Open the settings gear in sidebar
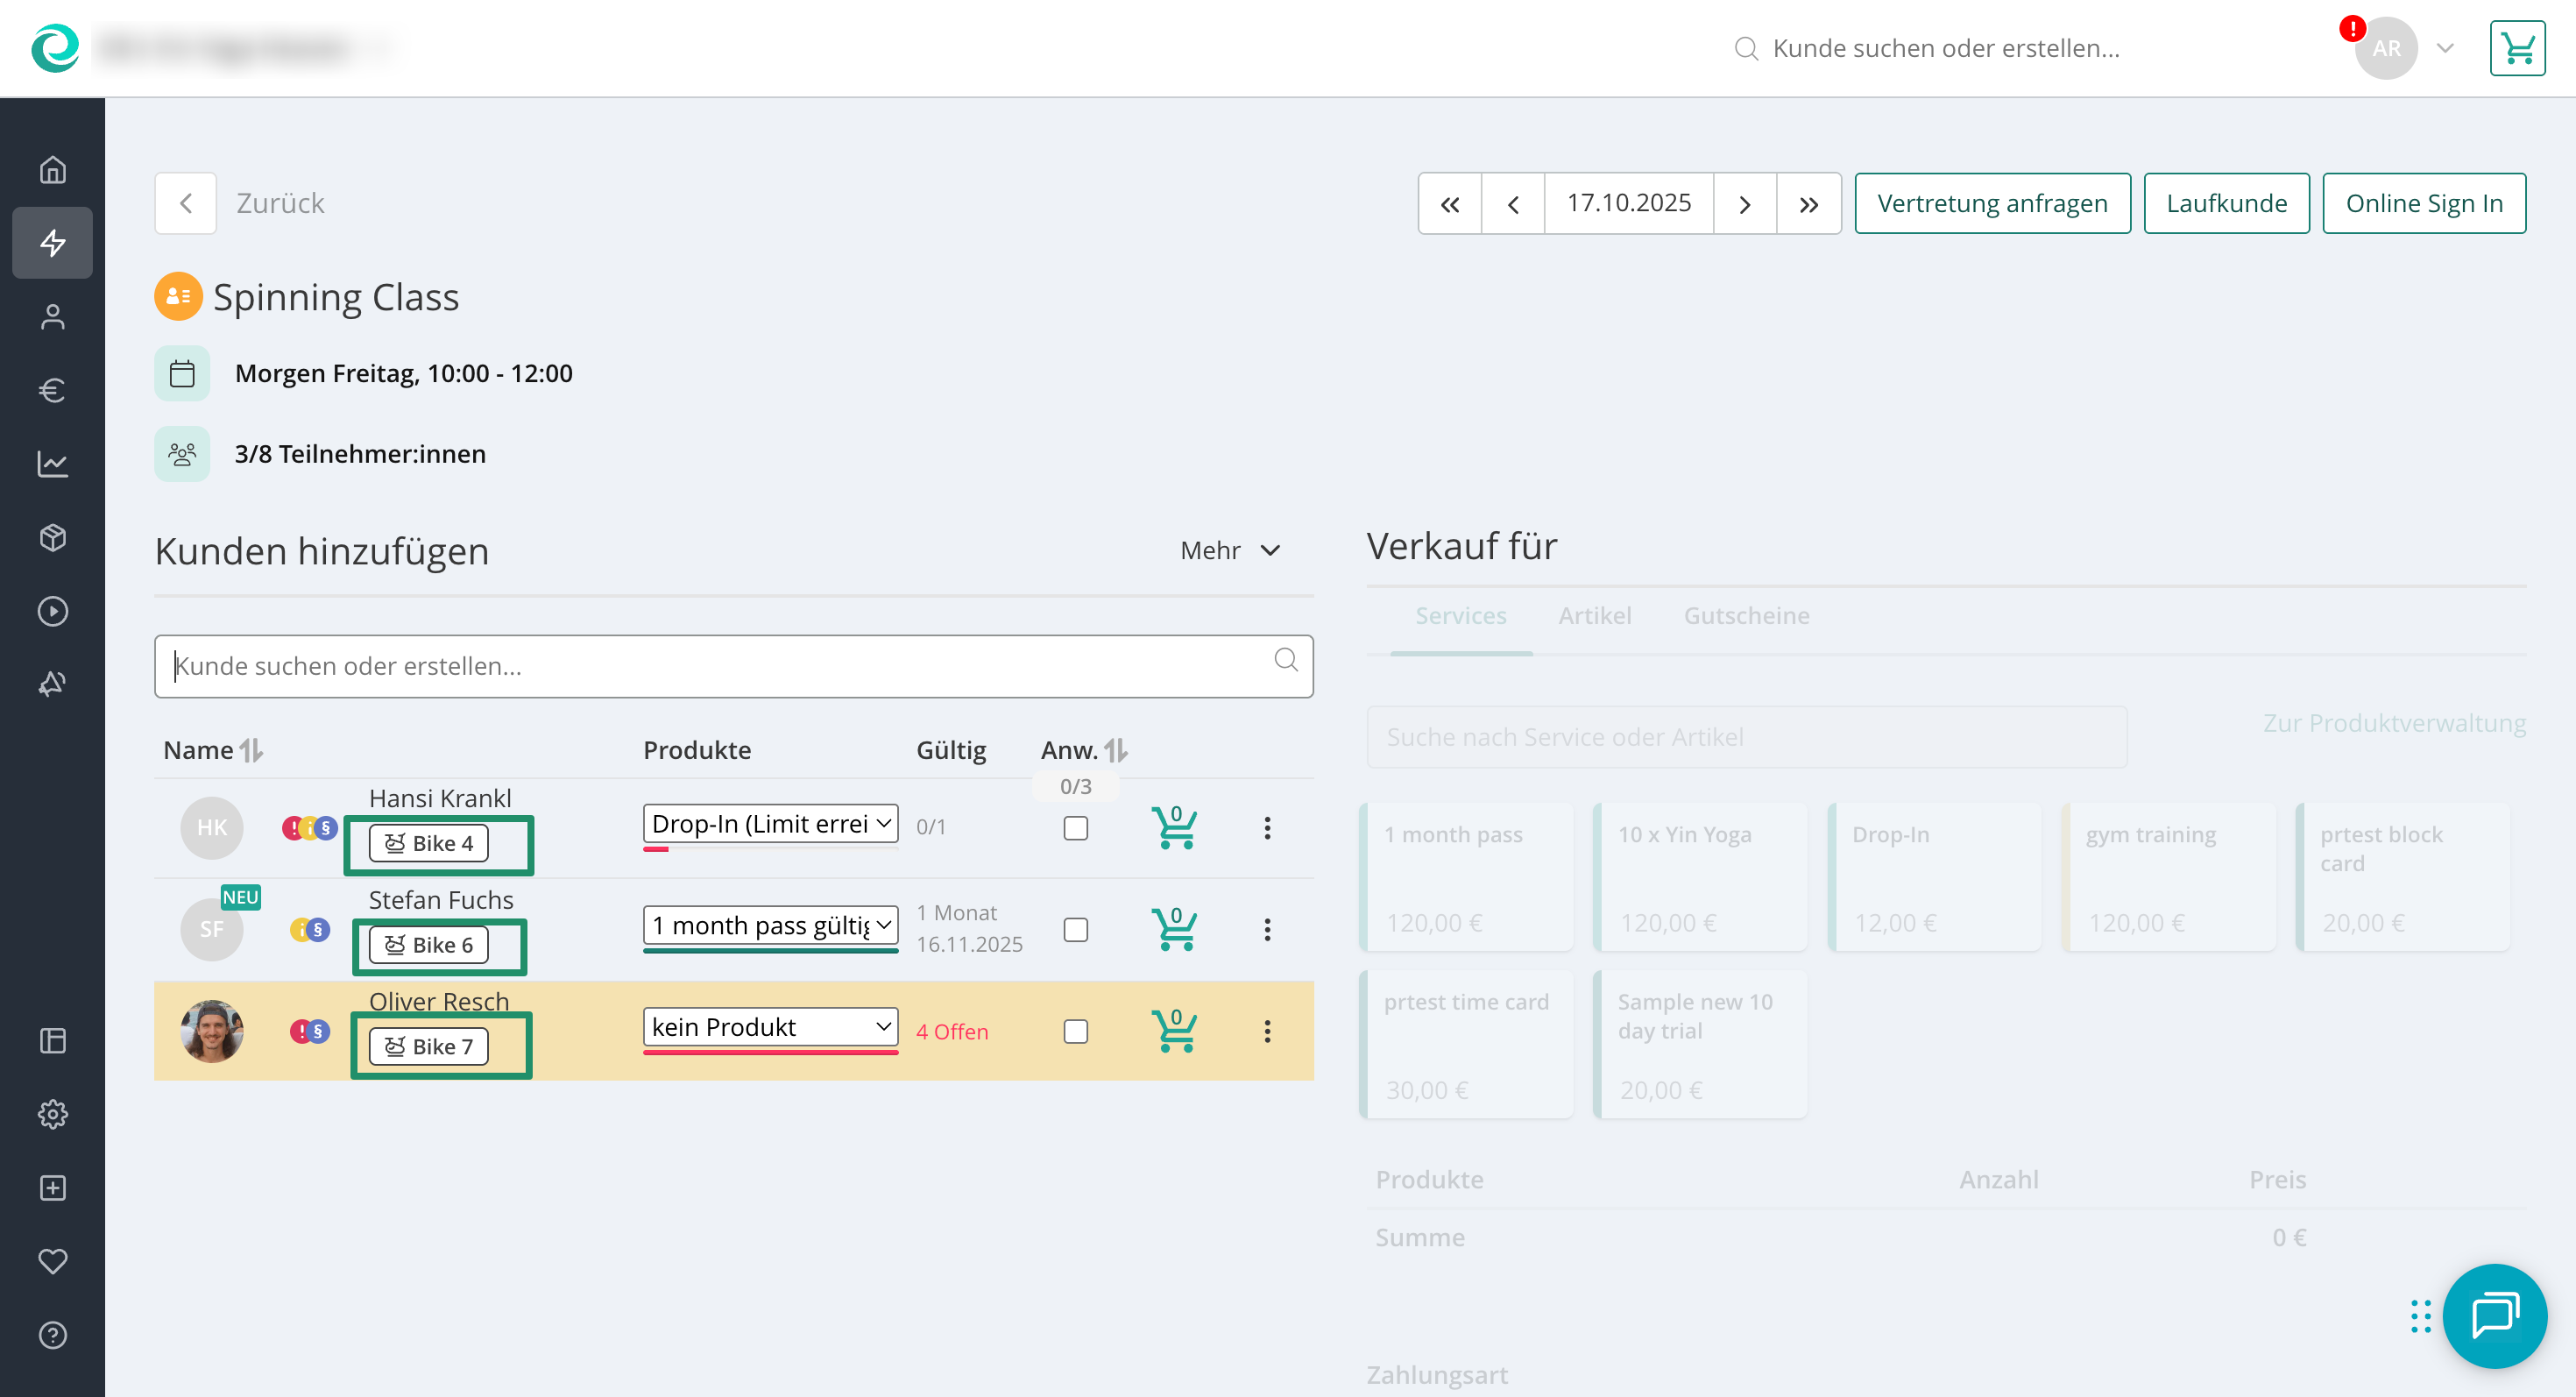Image resolution: width=2576 pixels, height=1397 pixels. 52,1114
